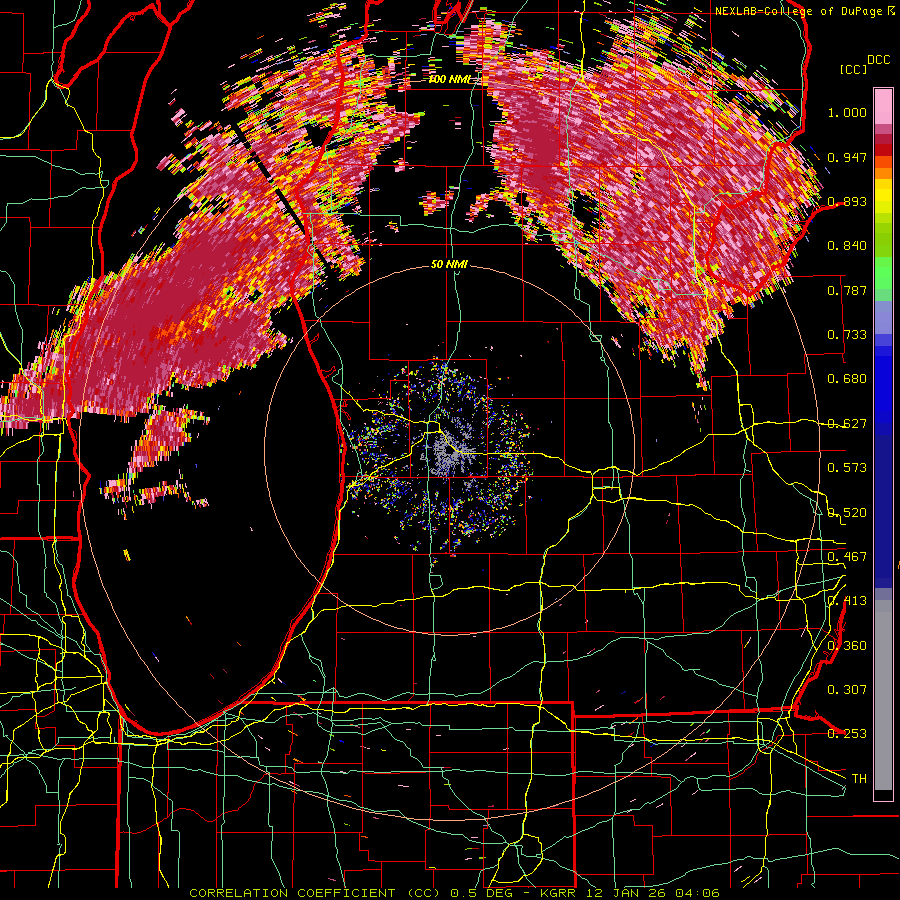Click the 50 NMI range ring label
Image resolution: width=900 pixels, height=900 pixels.
[449, 264]
